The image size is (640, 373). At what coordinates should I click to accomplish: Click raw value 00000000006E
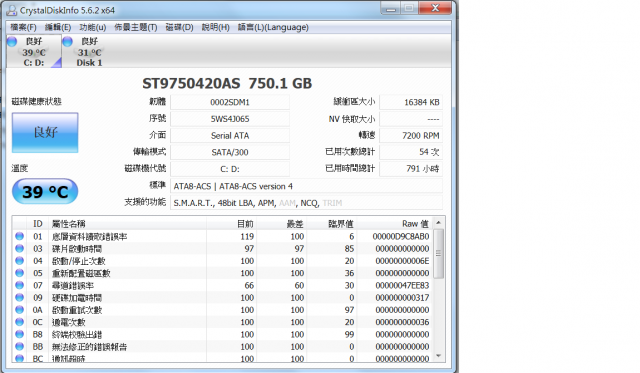(402, 261)
